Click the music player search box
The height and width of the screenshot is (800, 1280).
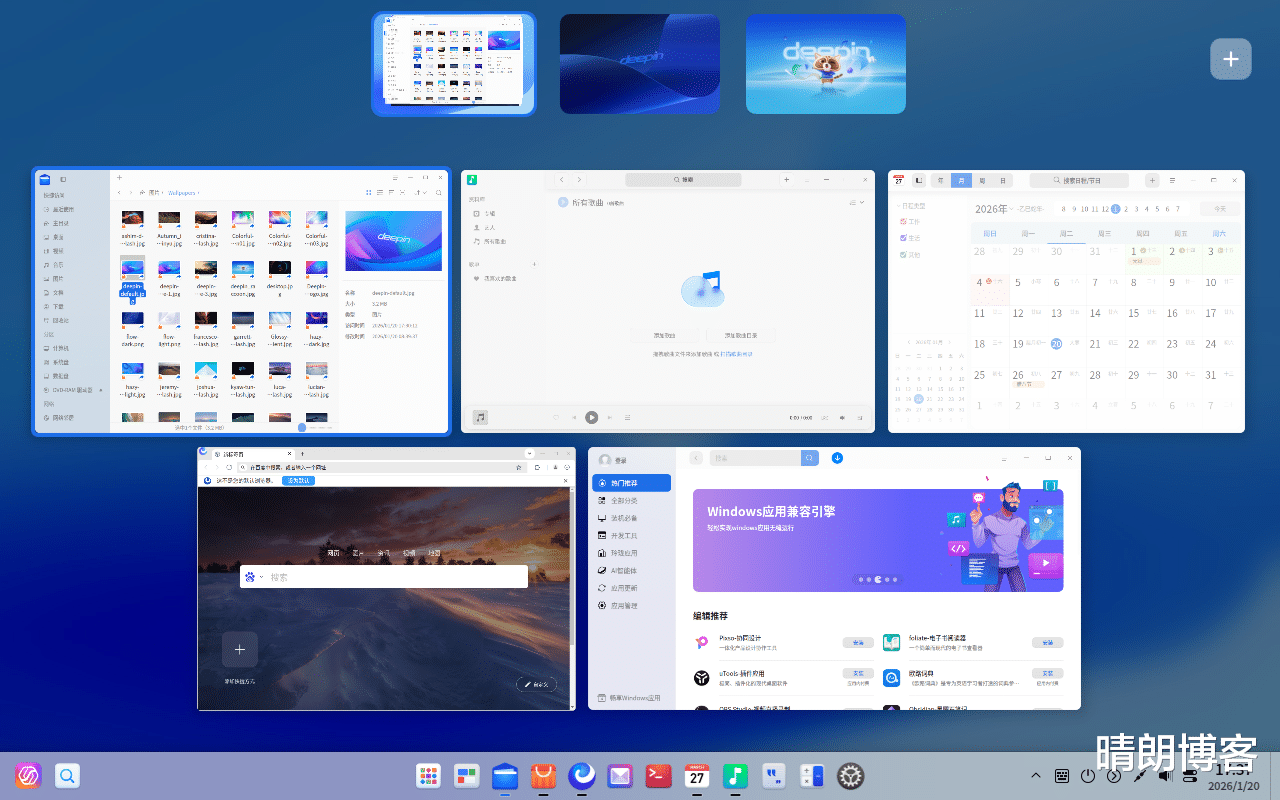tap(683, 180)
